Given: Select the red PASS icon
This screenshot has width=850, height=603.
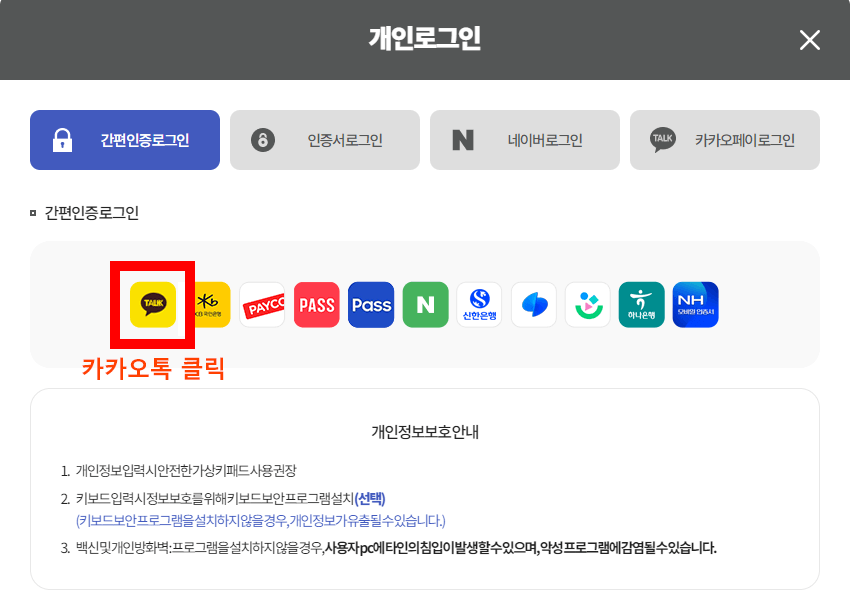Looking at the screenshot, I should tap(317, 304).
